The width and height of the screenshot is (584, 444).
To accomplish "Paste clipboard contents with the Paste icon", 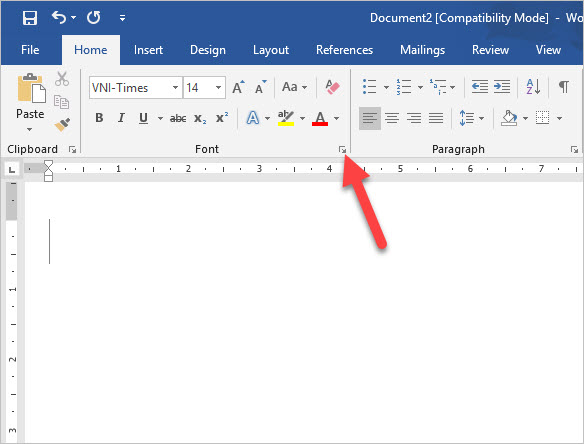I will pyautogui.click(x=31, y=88).
